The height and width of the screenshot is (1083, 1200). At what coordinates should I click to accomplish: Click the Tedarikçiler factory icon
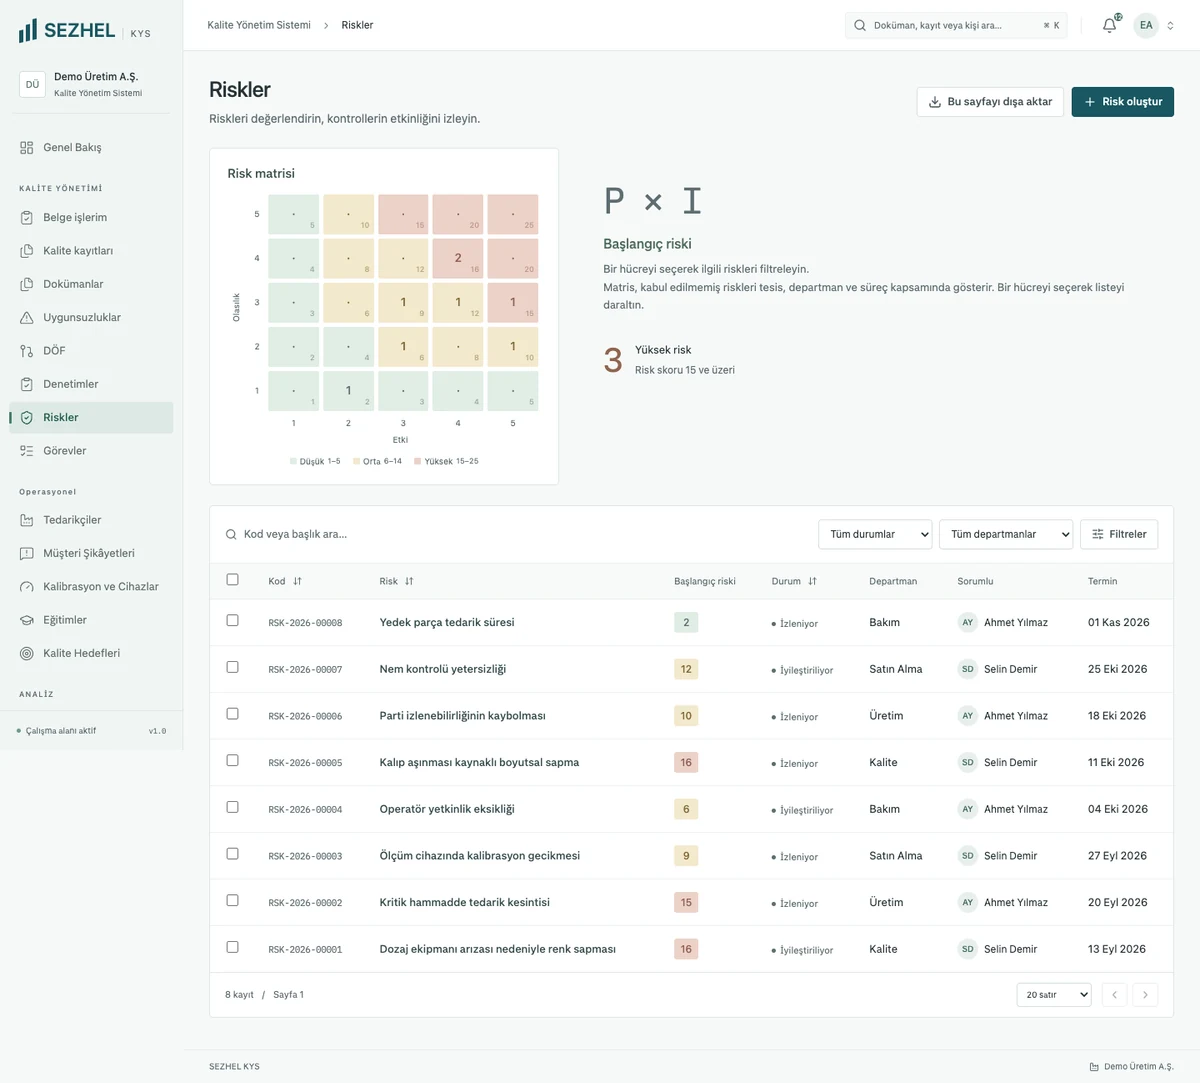coord(27,520)
